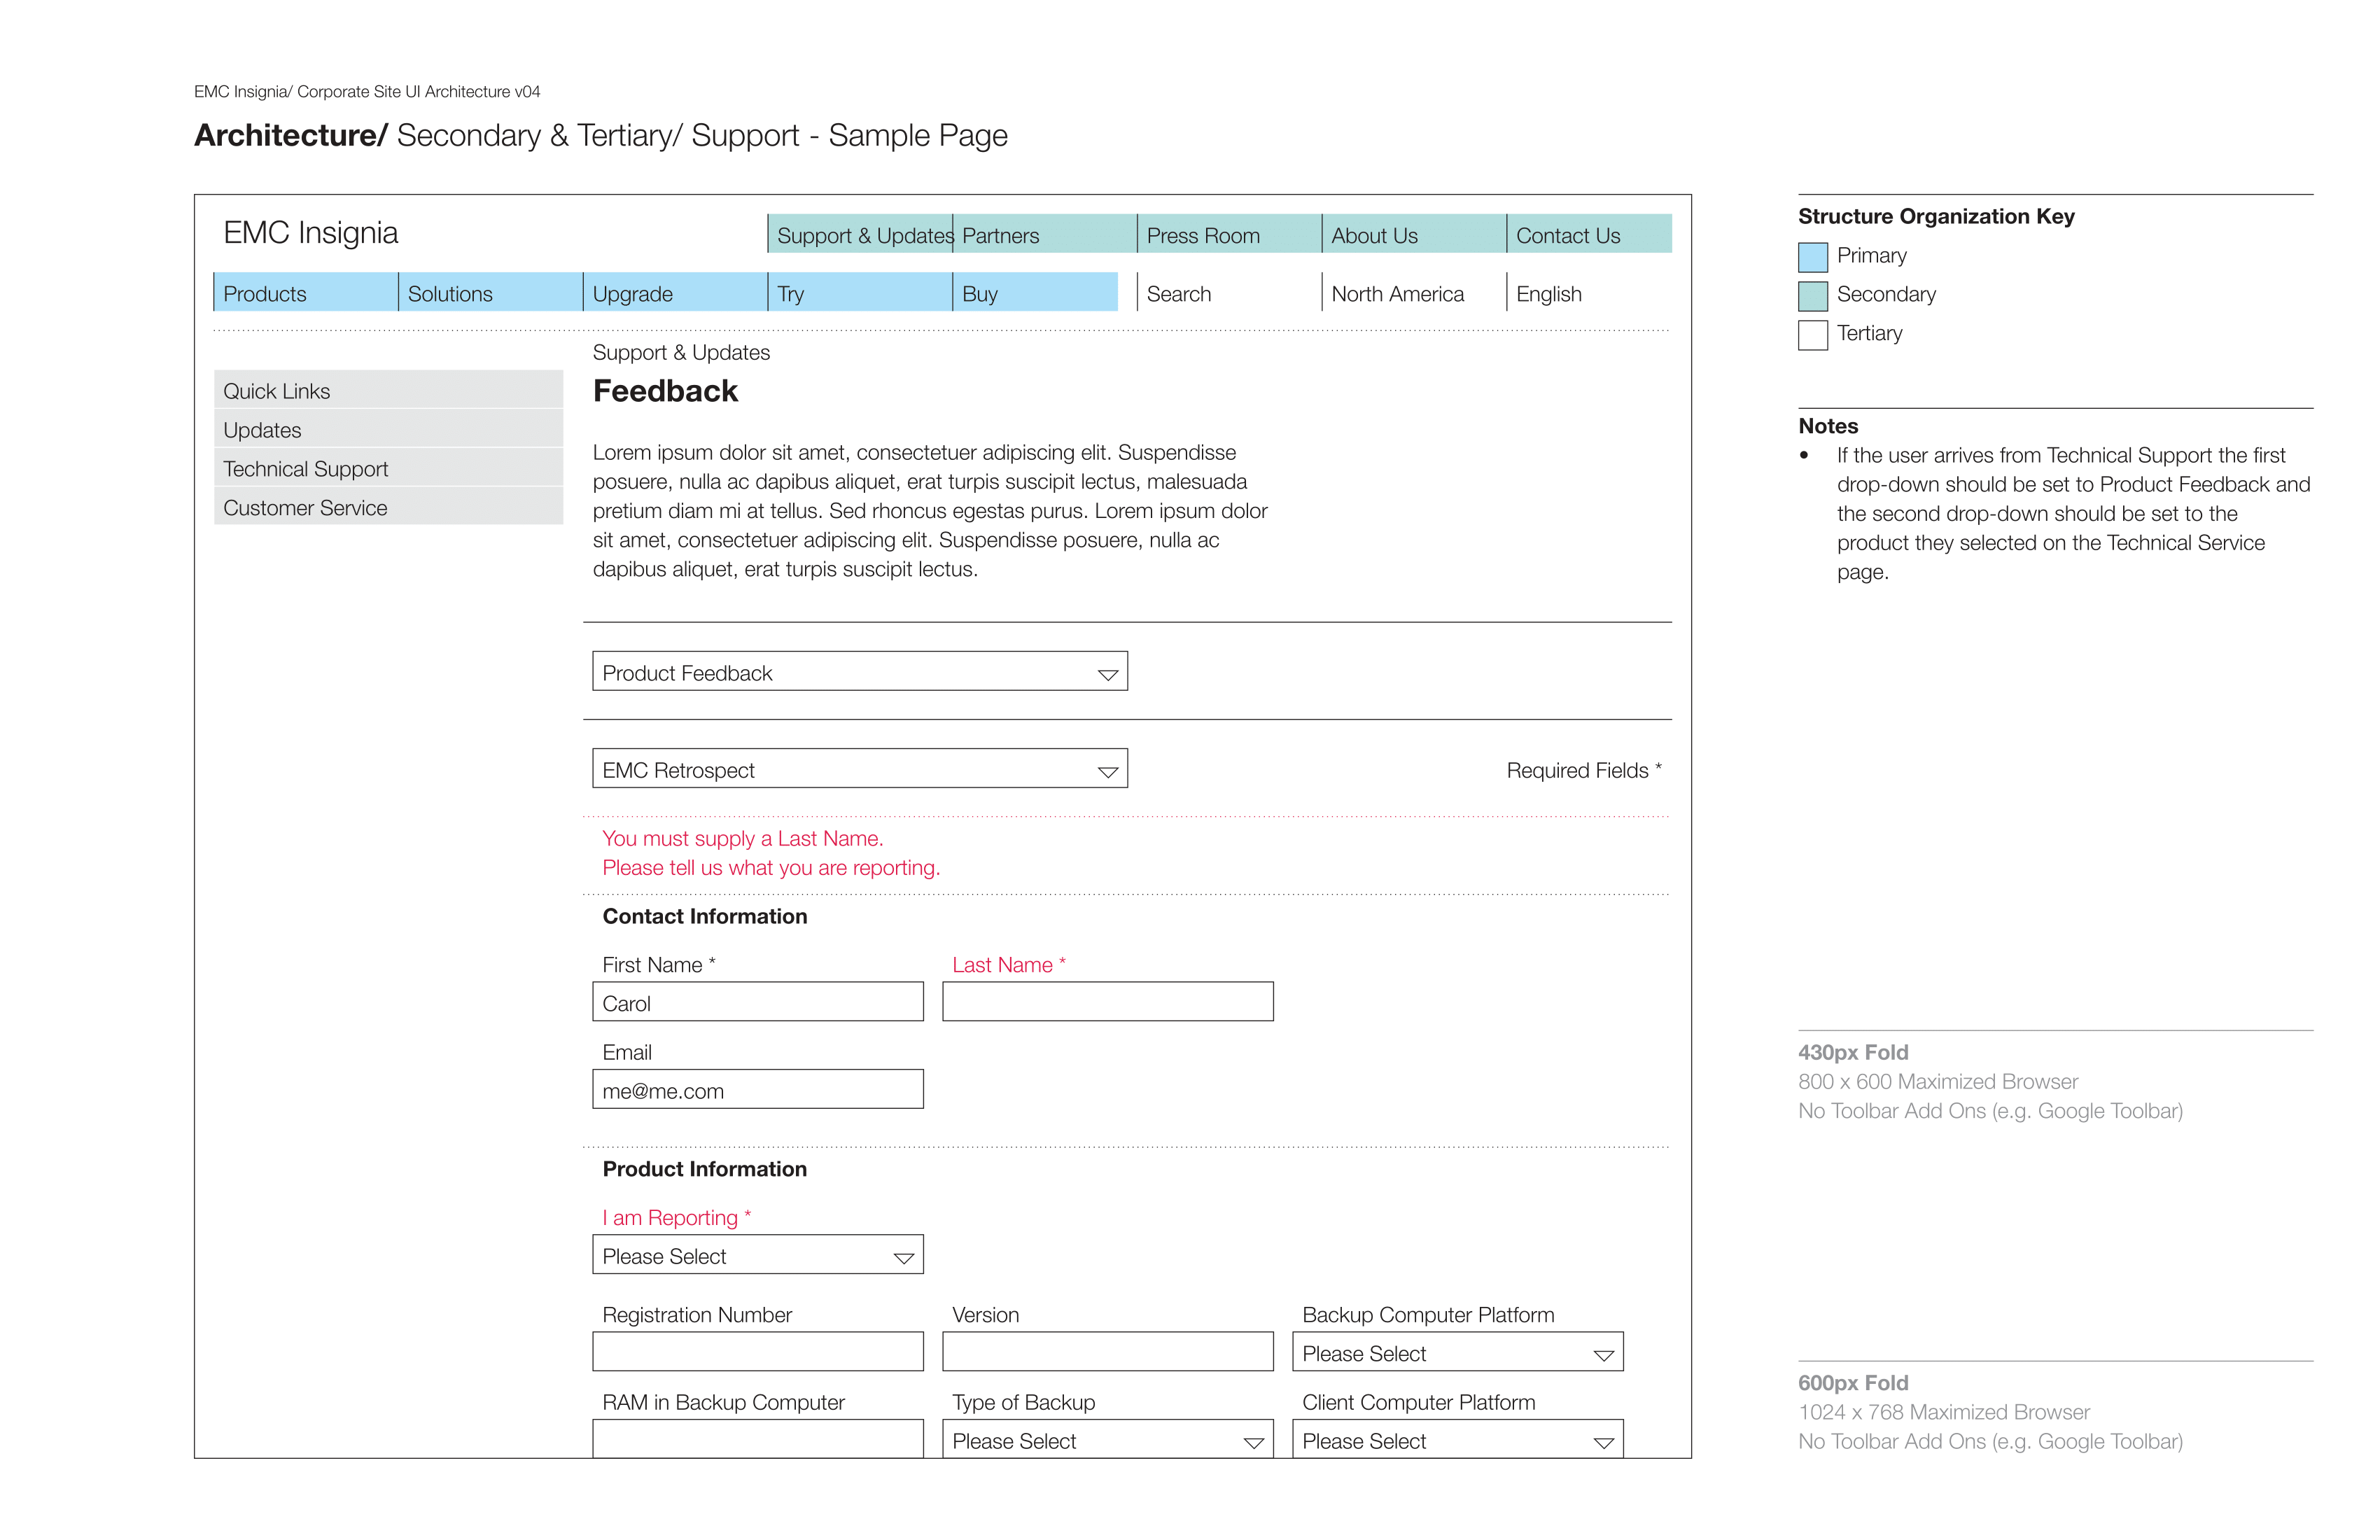Image resolution: width=2380 pixels, height=1540 pixels.
Task: Select Contact Us in top navigation
Action: tap(1589, 234)
